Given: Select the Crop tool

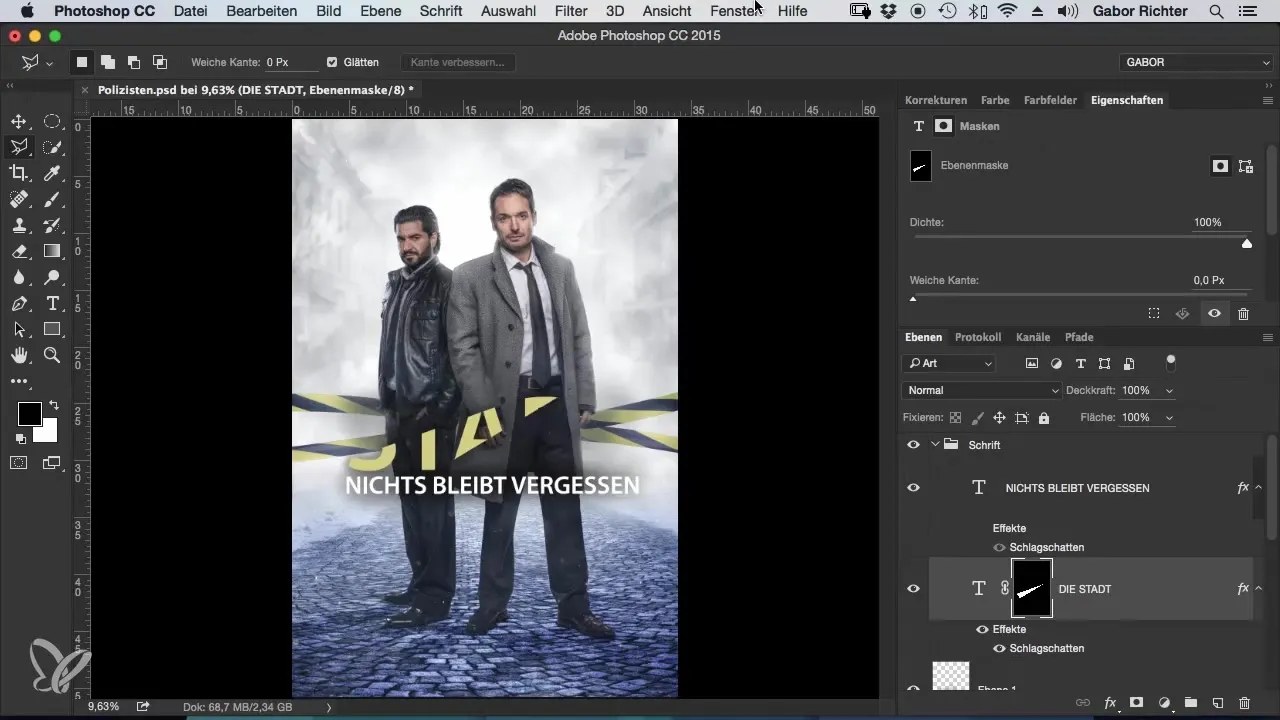Looking at the screenshot, I should click(x=19, y=173).
